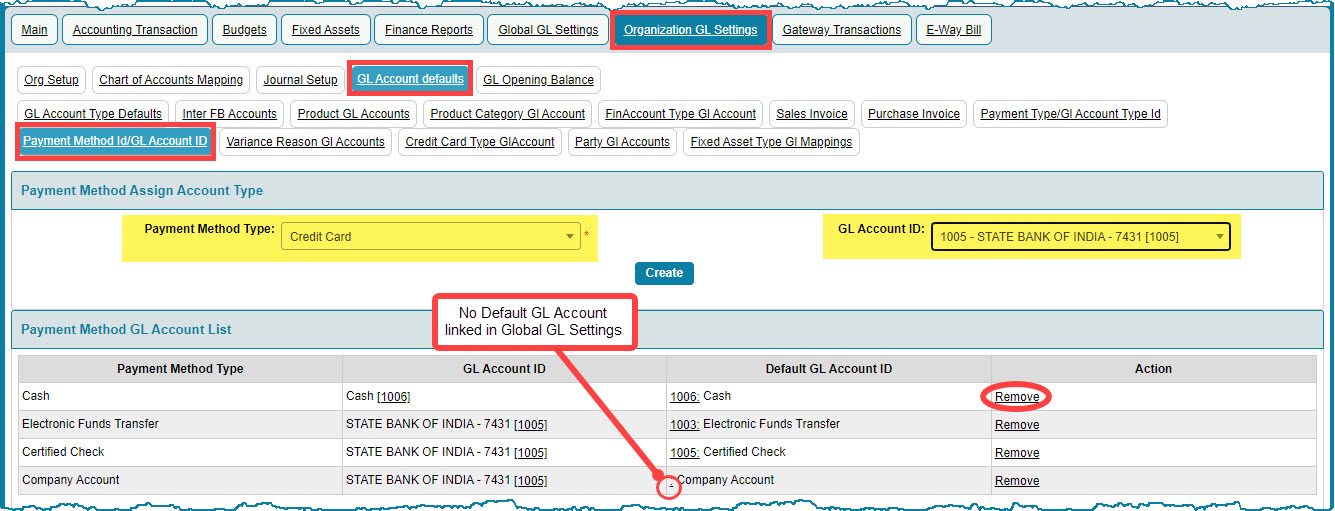Screen dimensions: 1335x511
Task: Open the Purchase Invoice section
Action: (x=914, y=114)
